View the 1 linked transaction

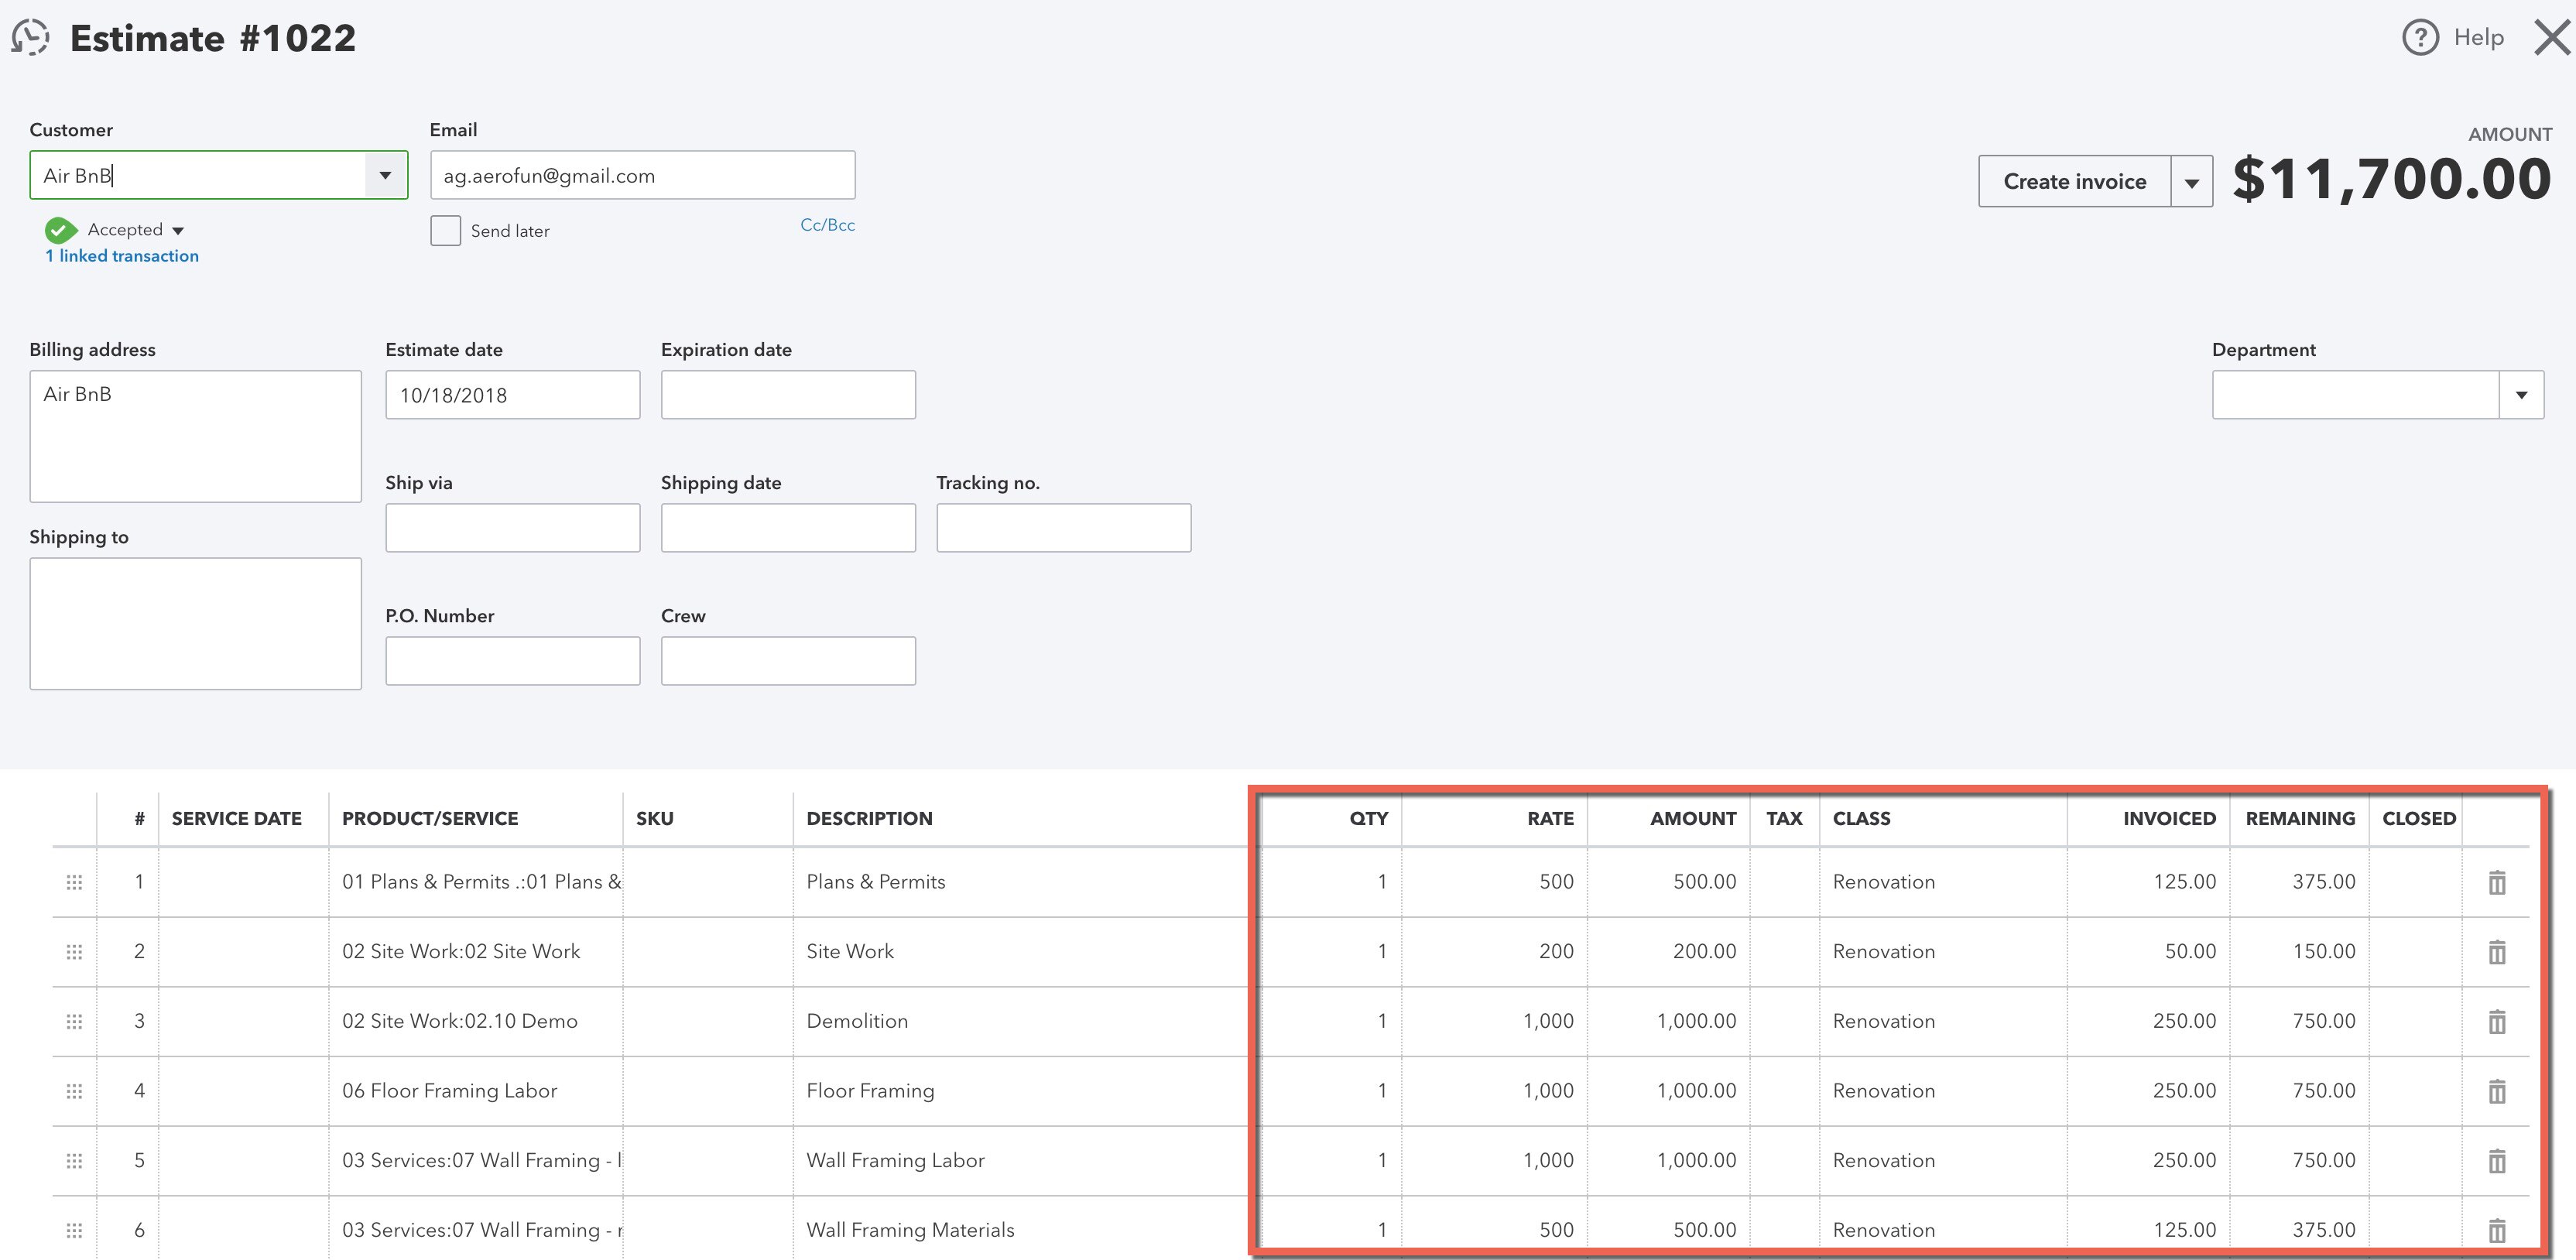[121, 255]
